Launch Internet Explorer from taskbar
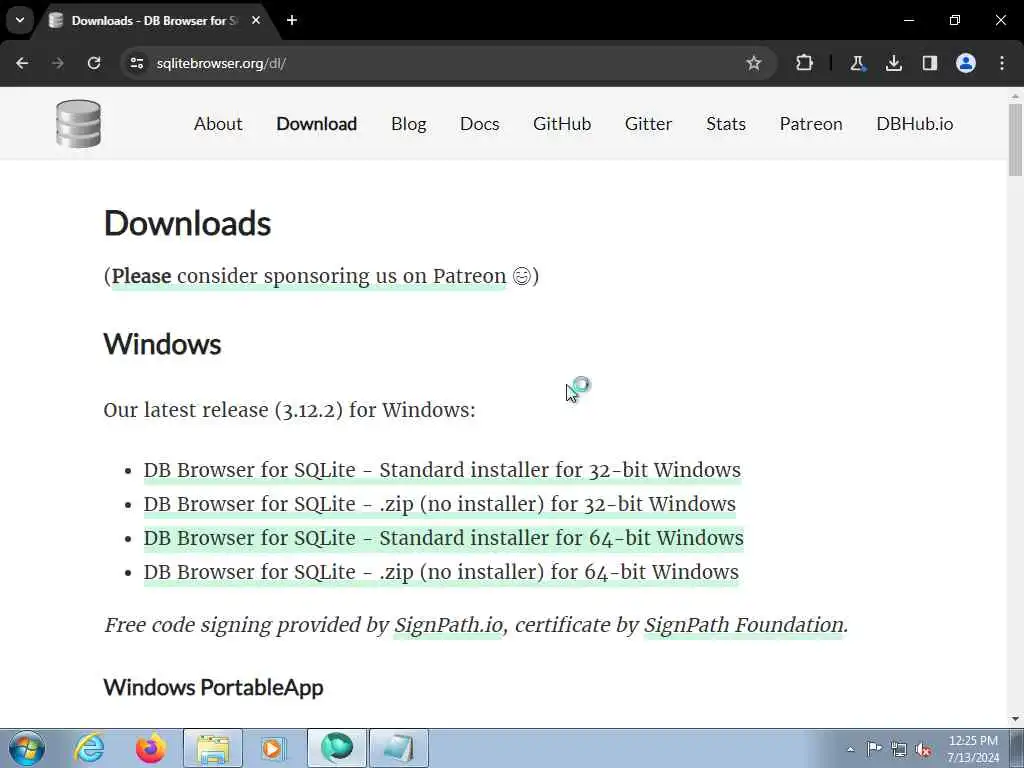Viewport: 1024px width, 768px height. coord(89,748)
